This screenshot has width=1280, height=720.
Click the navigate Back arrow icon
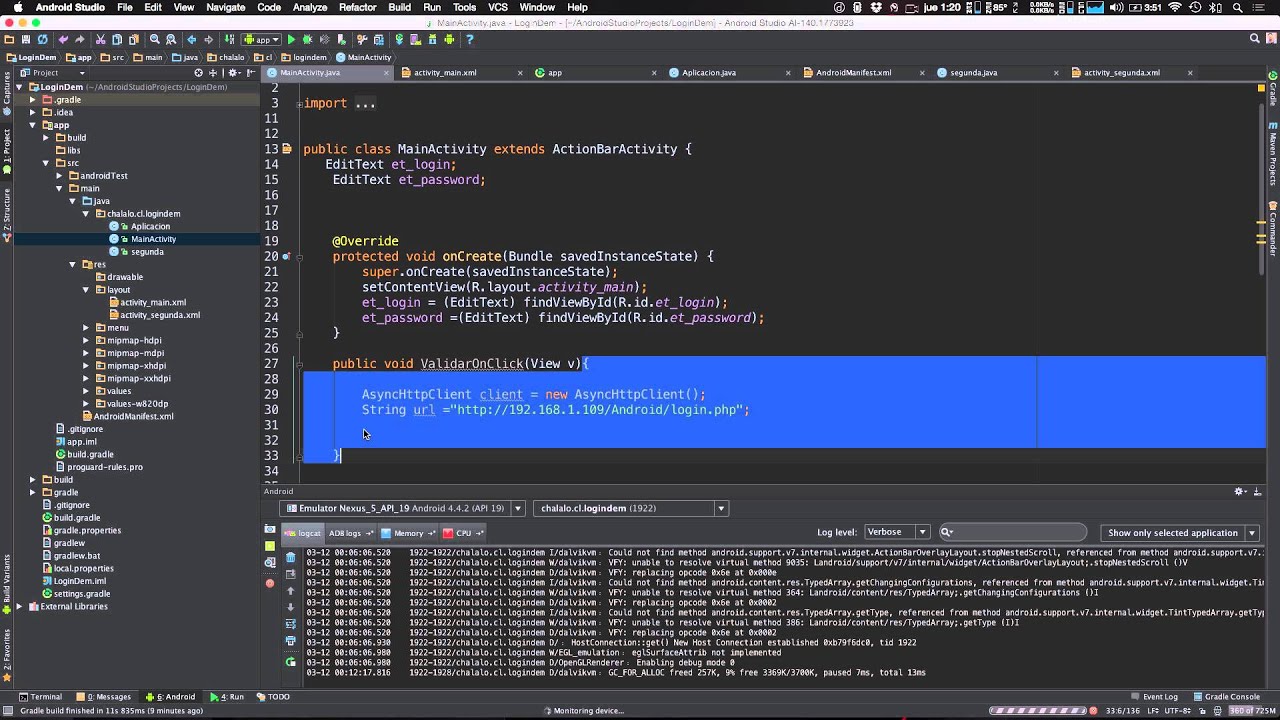tap(192, 40)
